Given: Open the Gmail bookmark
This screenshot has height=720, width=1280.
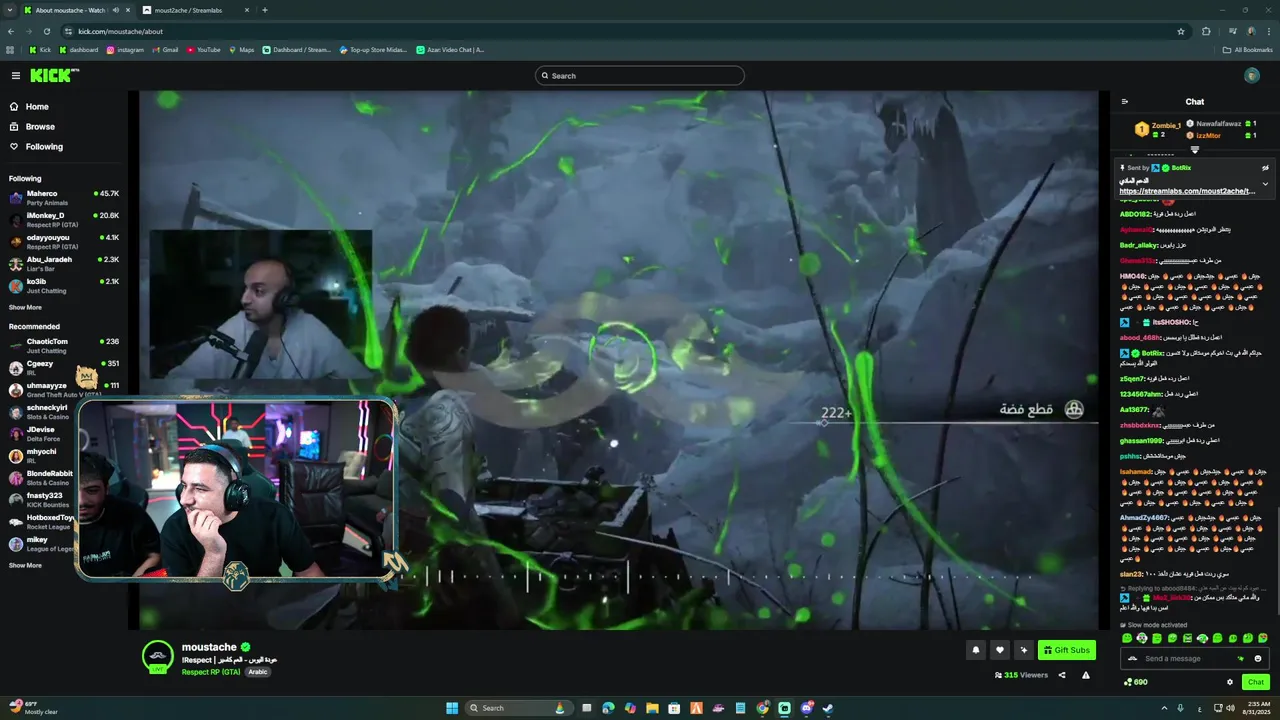Looking at the screenshot, I should point(165,50).
